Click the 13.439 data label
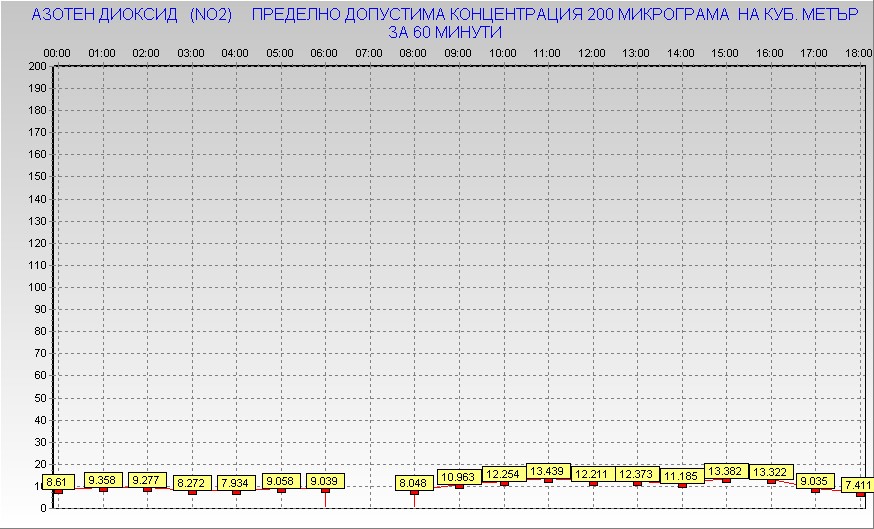This screenshot has height=529, width=874. click(x=548, y=471)
